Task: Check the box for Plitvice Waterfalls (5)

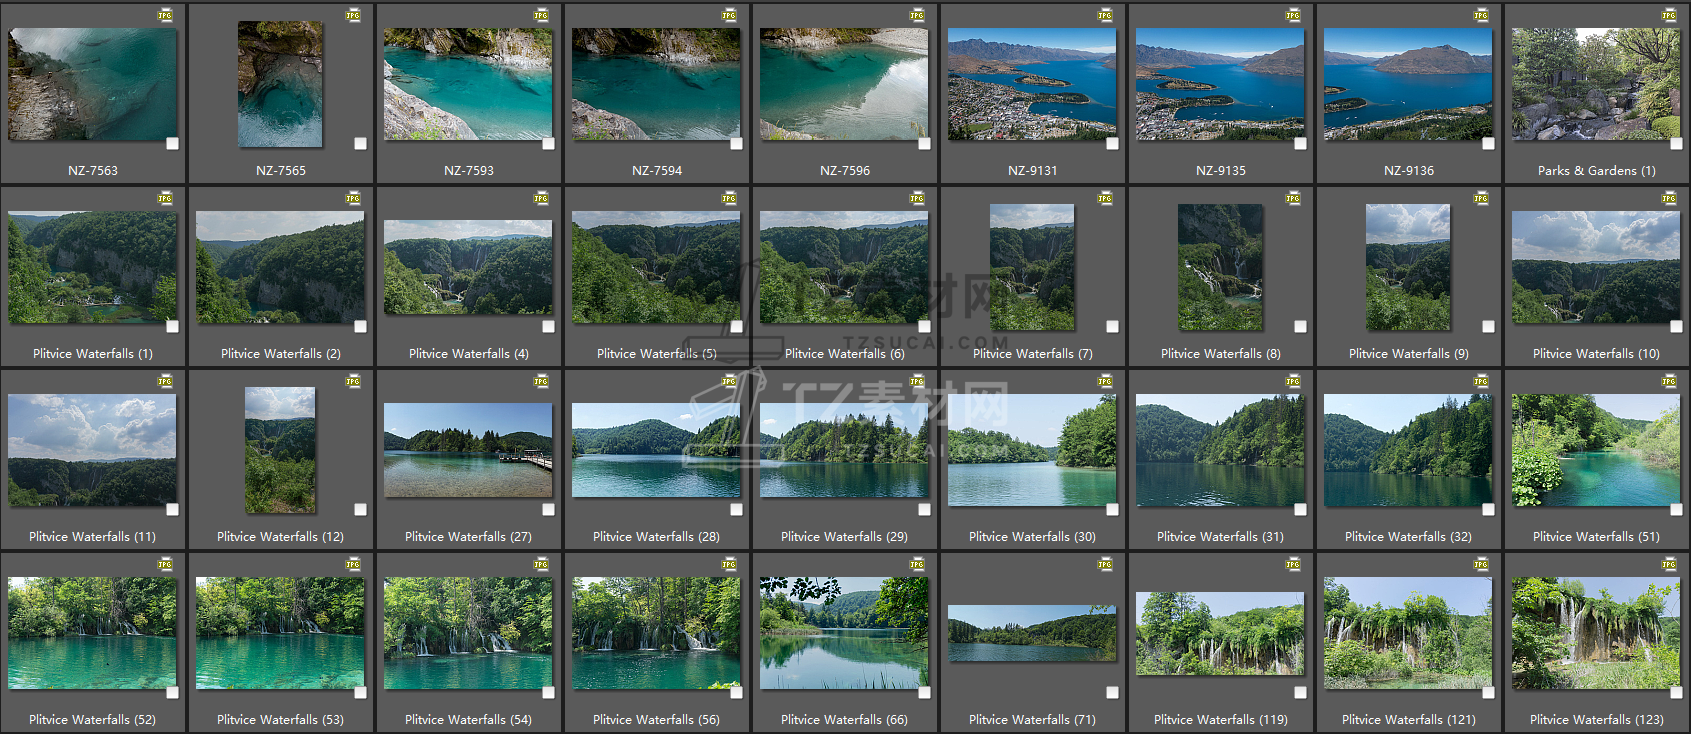Action: click(x=736, y=326)
